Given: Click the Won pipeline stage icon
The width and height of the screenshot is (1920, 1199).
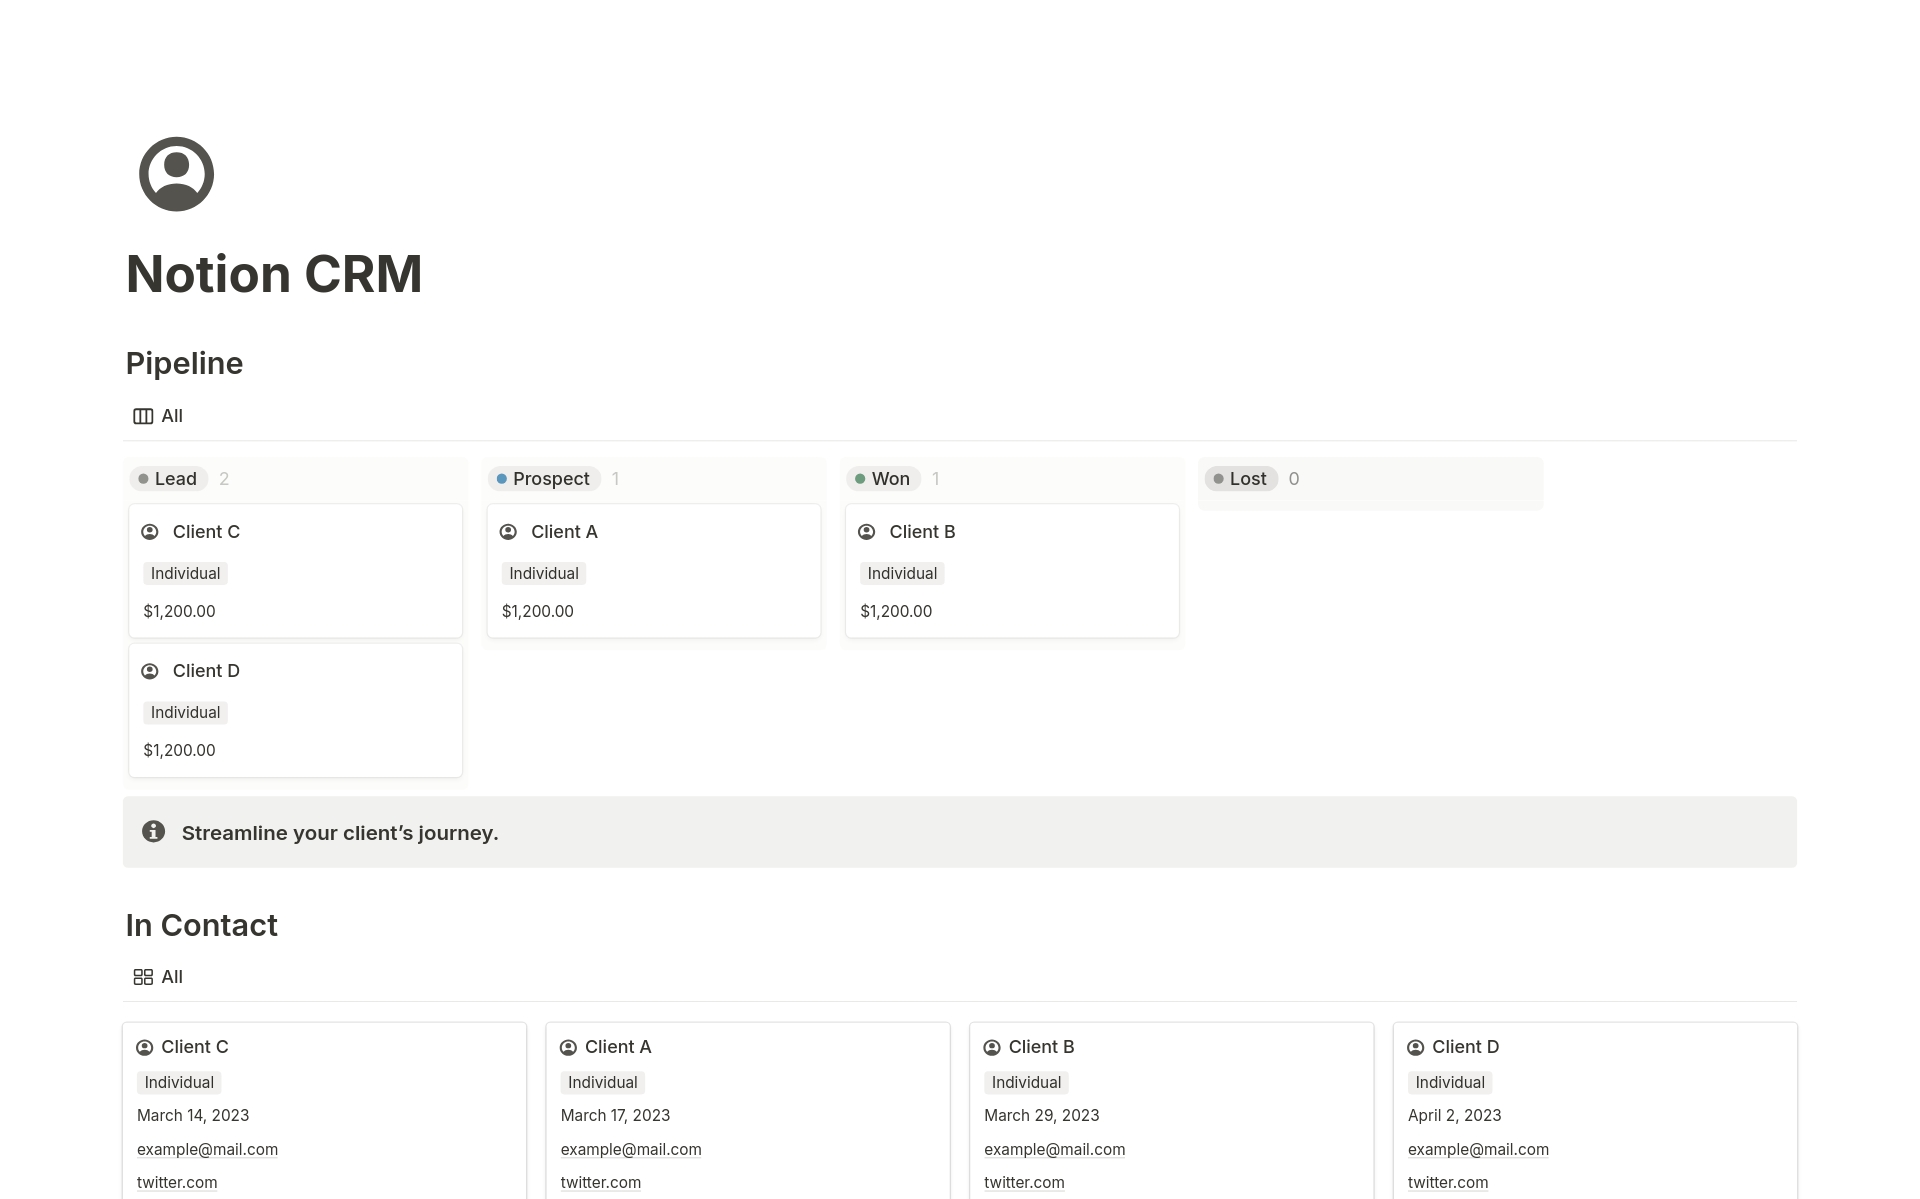Looking at the screenshot, I should 859,478.
